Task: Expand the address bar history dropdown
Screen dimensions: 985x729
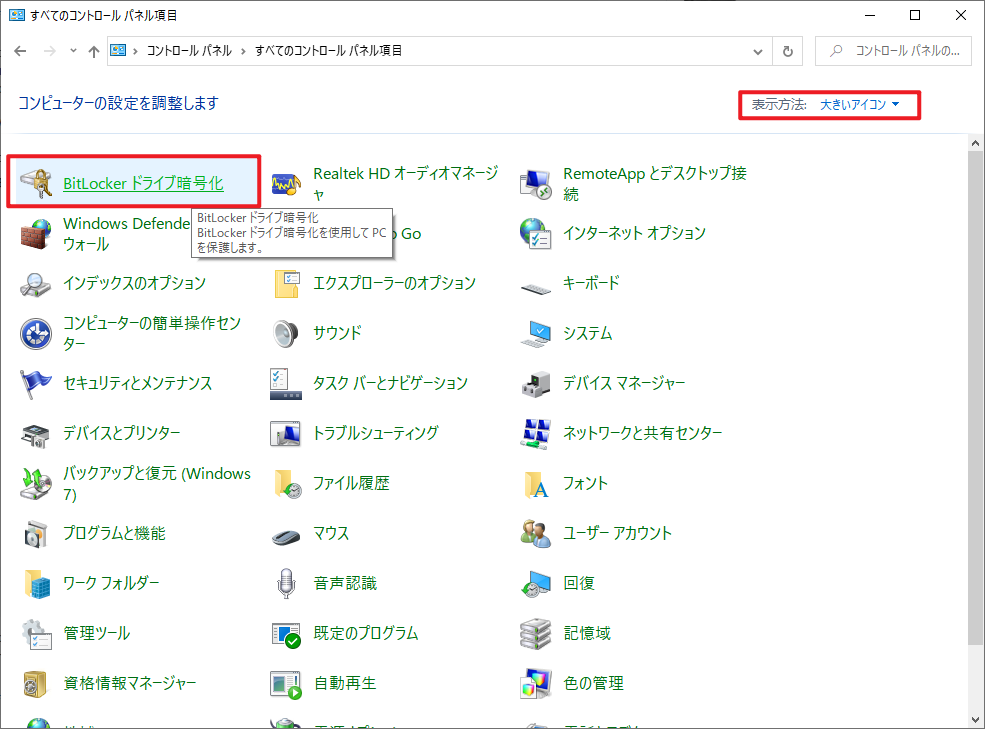Action: [x=758, y=52]
